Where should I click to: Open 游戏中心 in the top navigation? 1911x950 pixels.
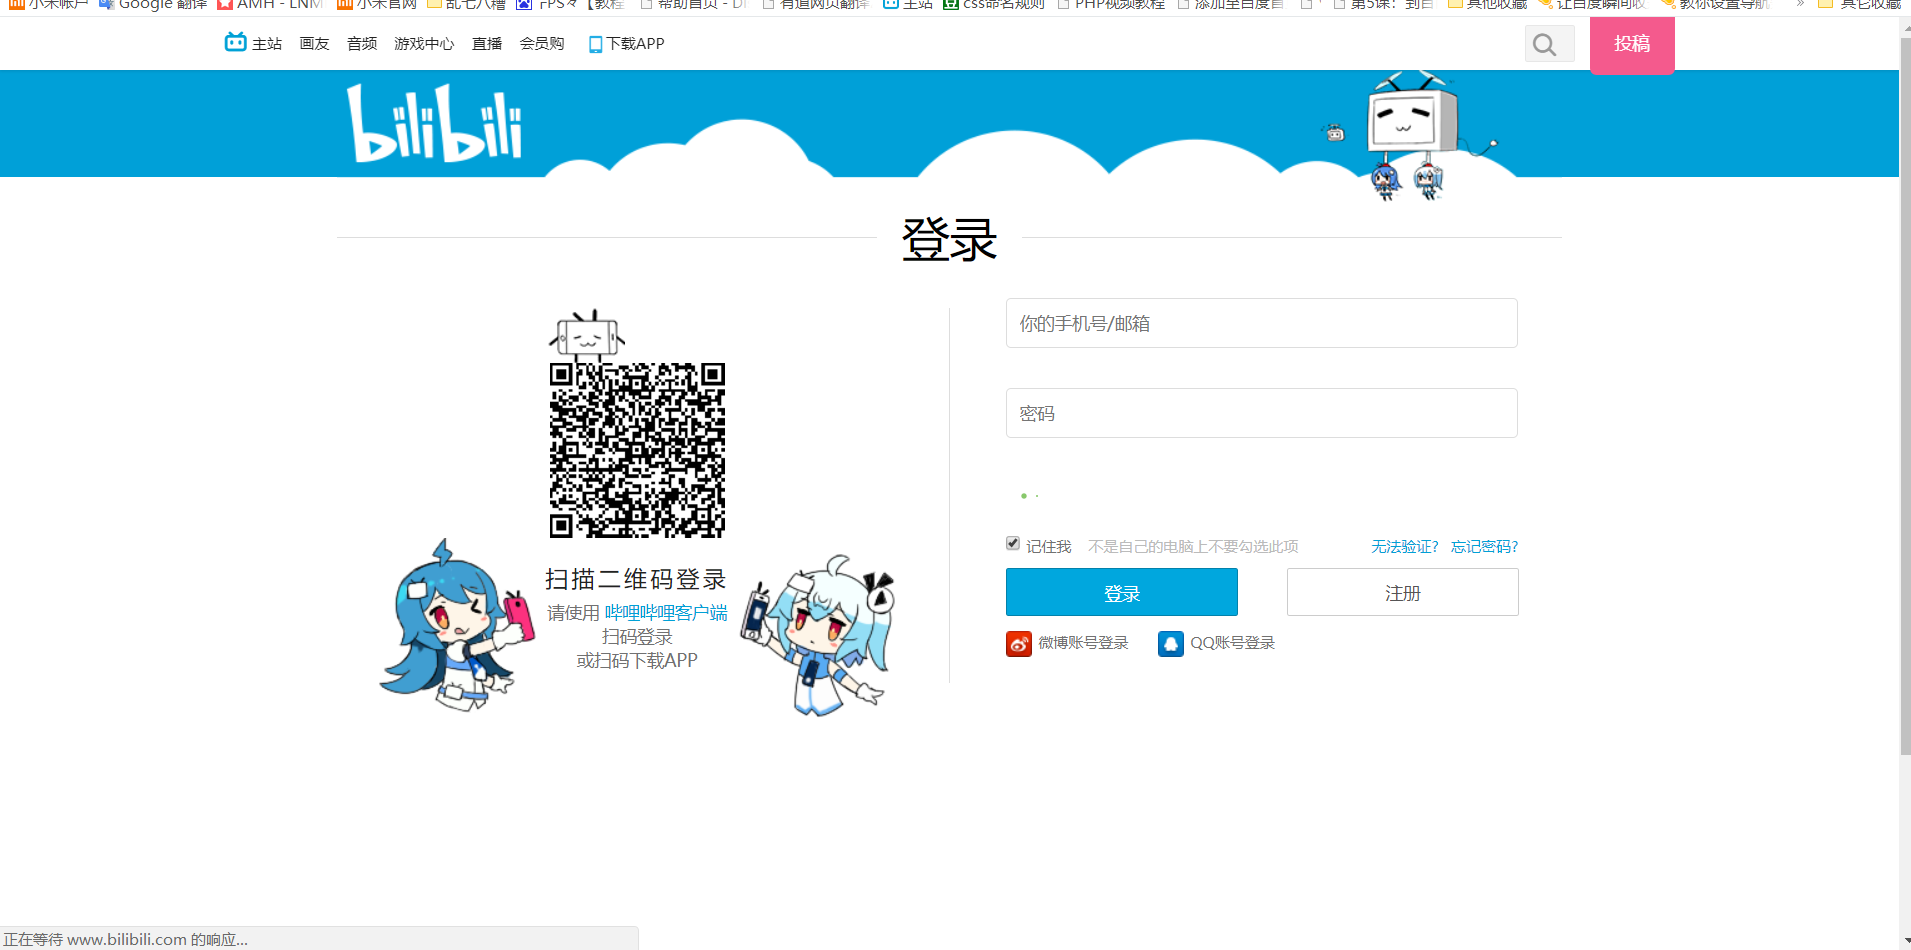click(424, 44)
